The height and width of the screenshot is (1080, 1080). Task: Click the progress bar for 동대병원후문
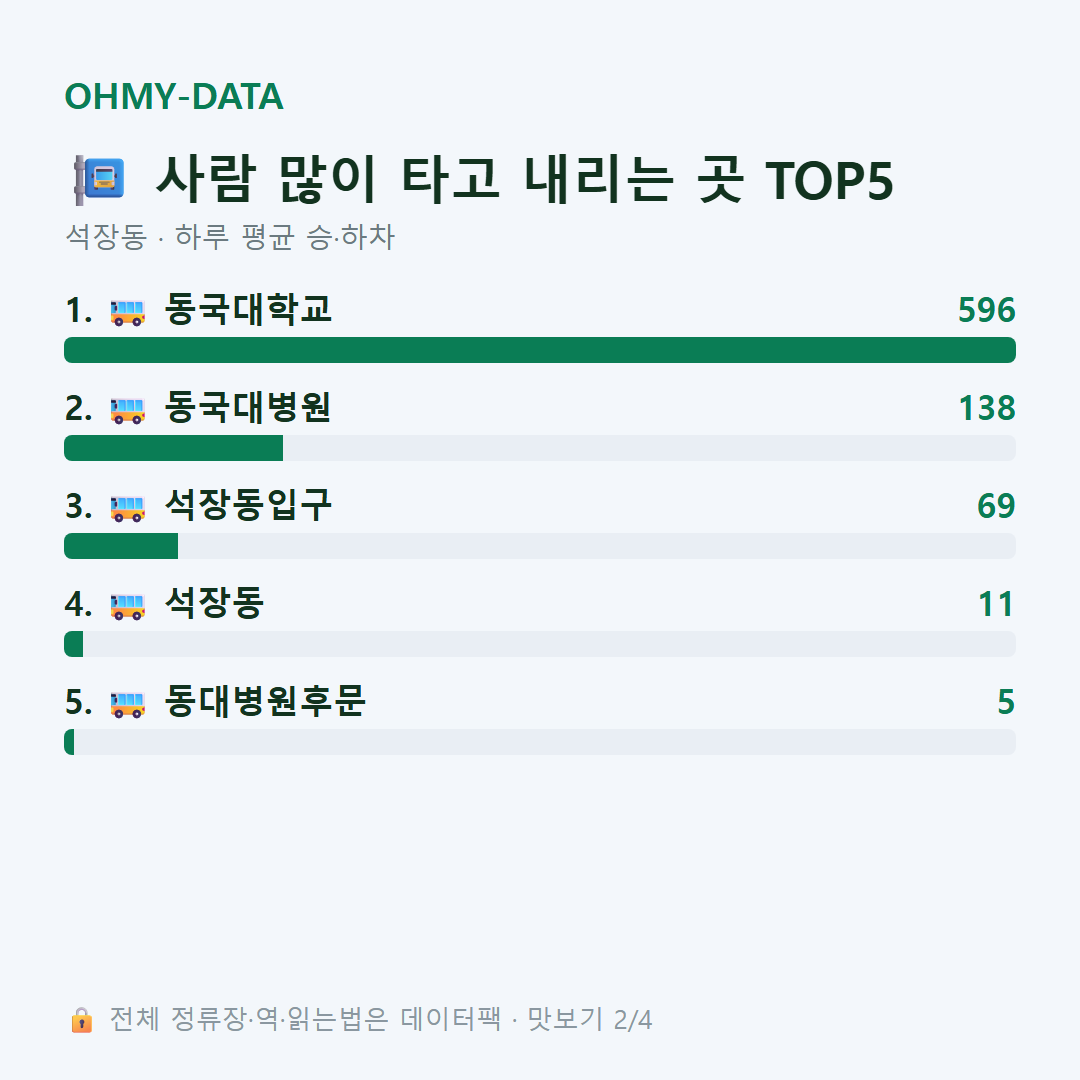[540, 742]
